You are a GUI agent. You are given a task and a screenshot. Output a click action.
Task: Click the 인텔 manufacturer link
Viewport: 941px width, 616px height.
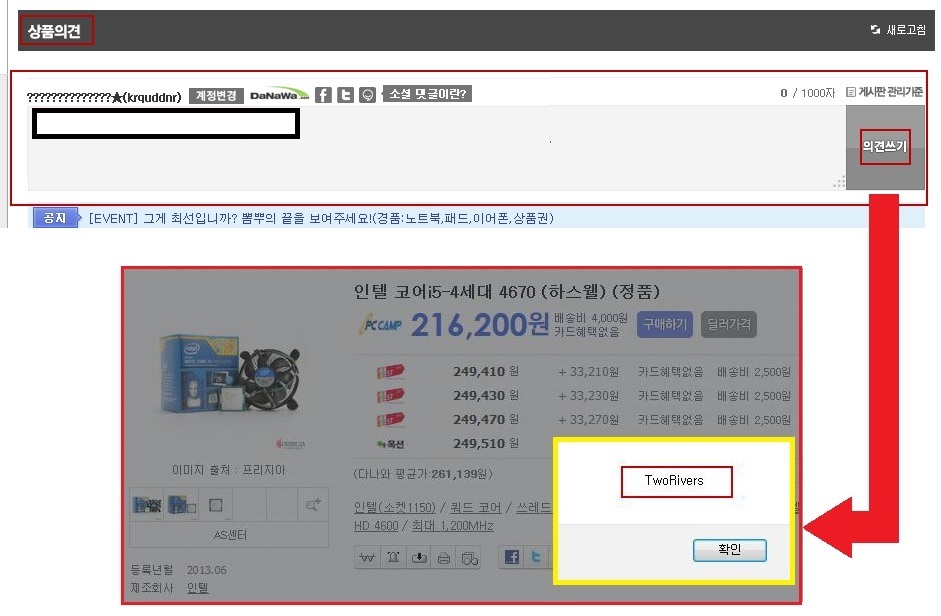tap(197, 588)
